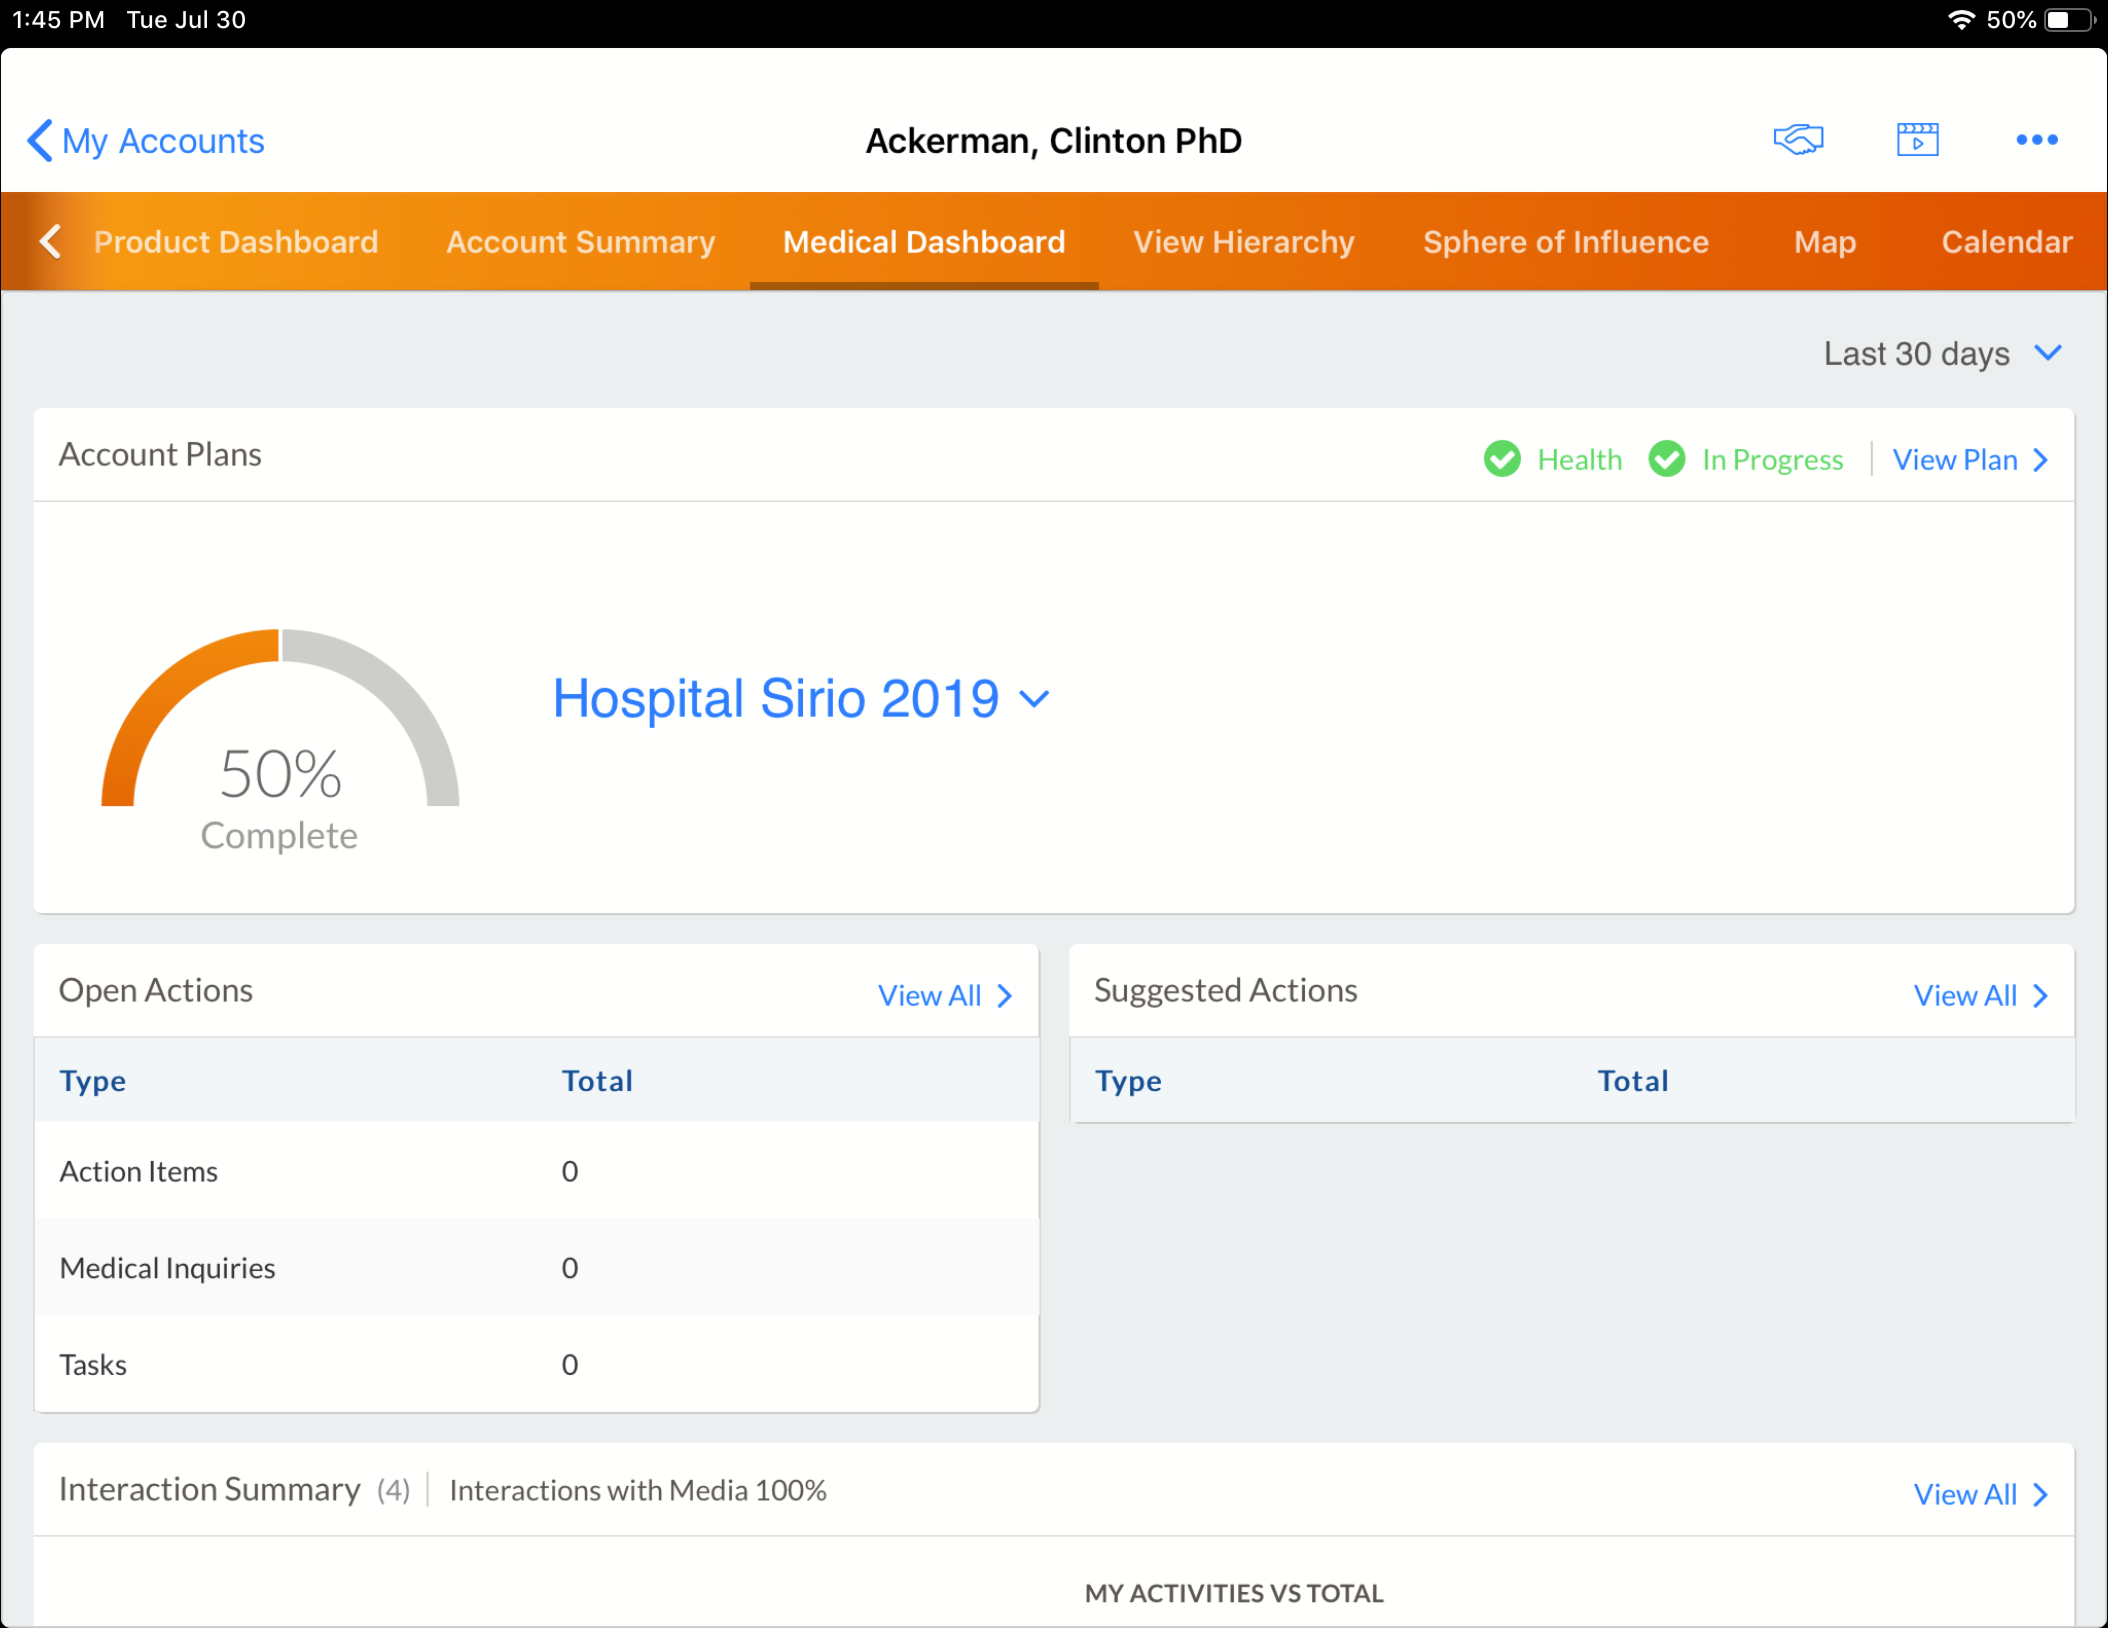
Task: View all in Interaction Summary
Action: tap(1980, 1494)
